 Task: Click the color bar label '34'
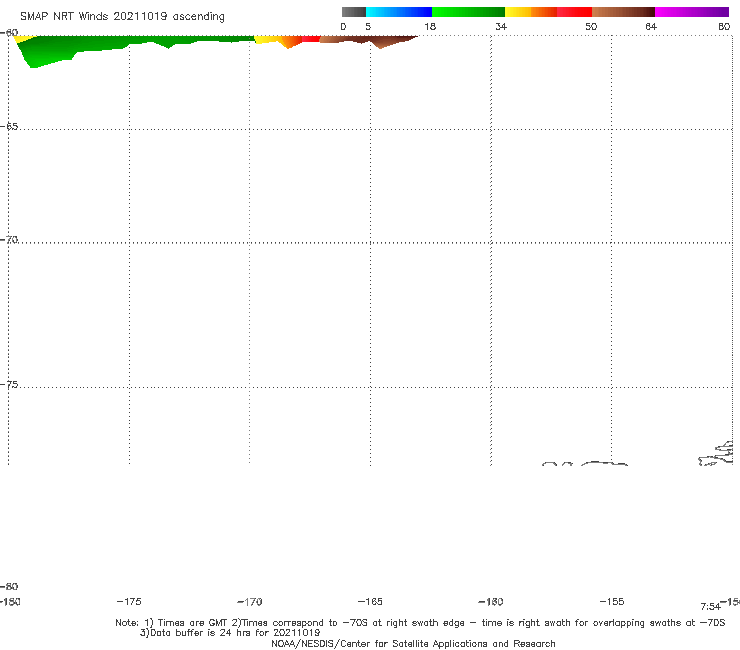pos(501,27)
